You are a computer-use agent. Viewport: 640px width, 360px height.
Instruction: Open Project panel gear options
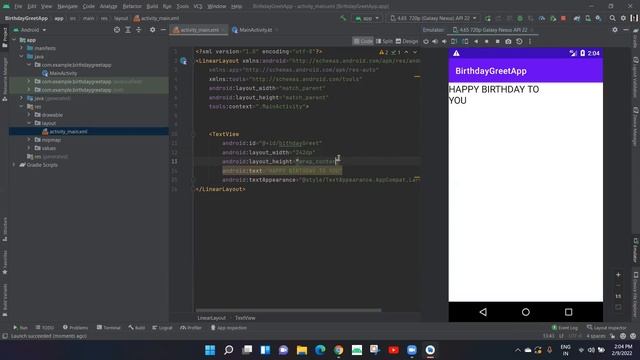(x=152, y=30)
